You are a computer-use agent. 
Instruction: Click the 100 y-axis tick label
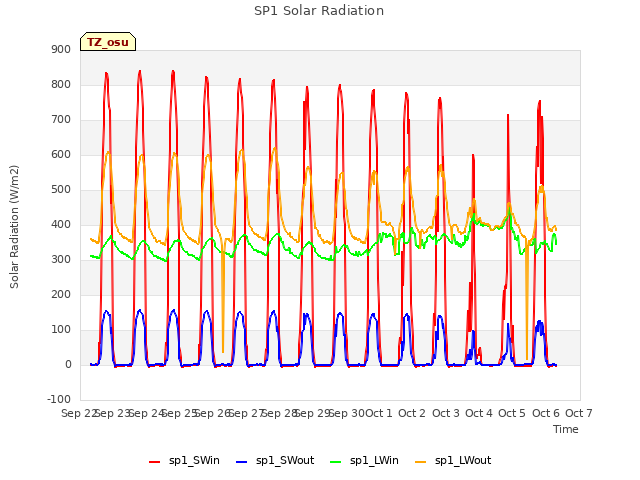click(x=61, y=329)
